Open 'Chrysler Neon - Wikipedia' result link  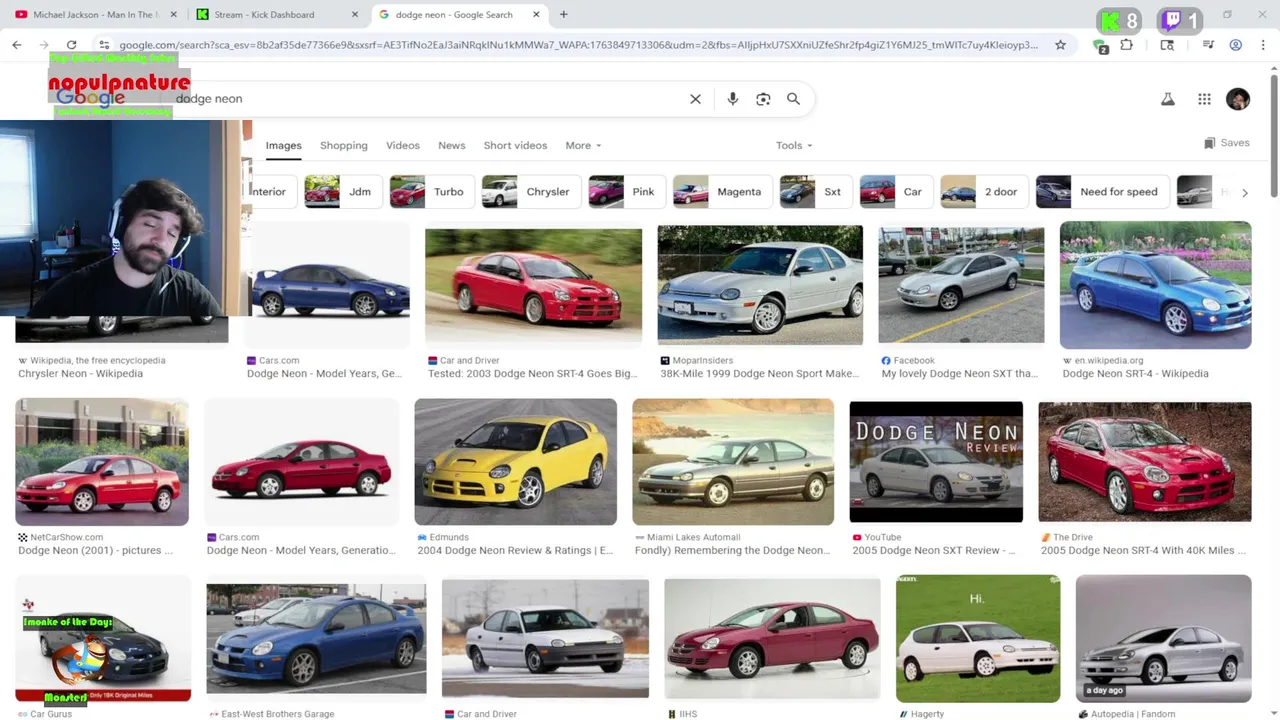tap(80, 374)
